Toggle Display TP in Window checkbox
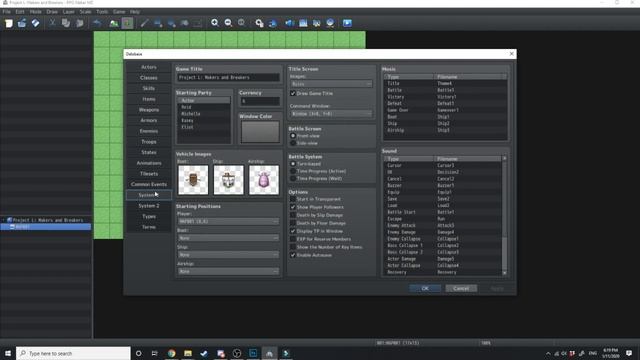The width and height of the screenshot is (640, 360). click(x=293, y=231)
